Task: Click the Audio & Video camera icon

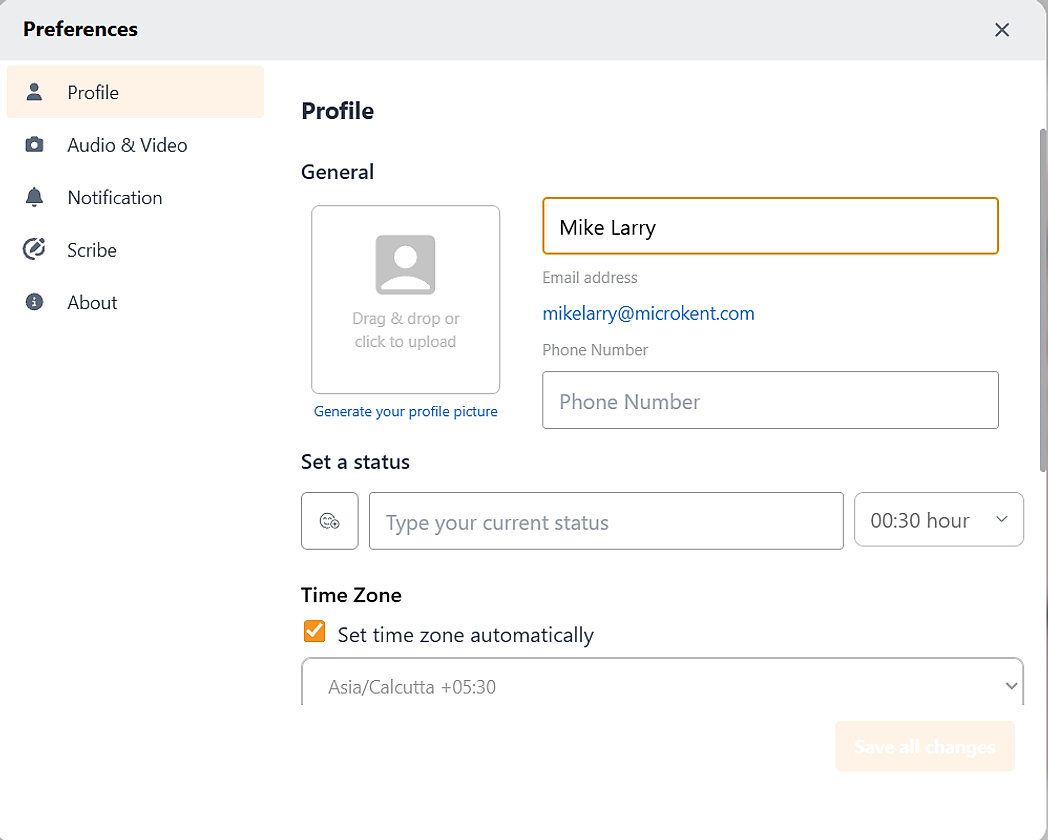Action: point(34,144)
